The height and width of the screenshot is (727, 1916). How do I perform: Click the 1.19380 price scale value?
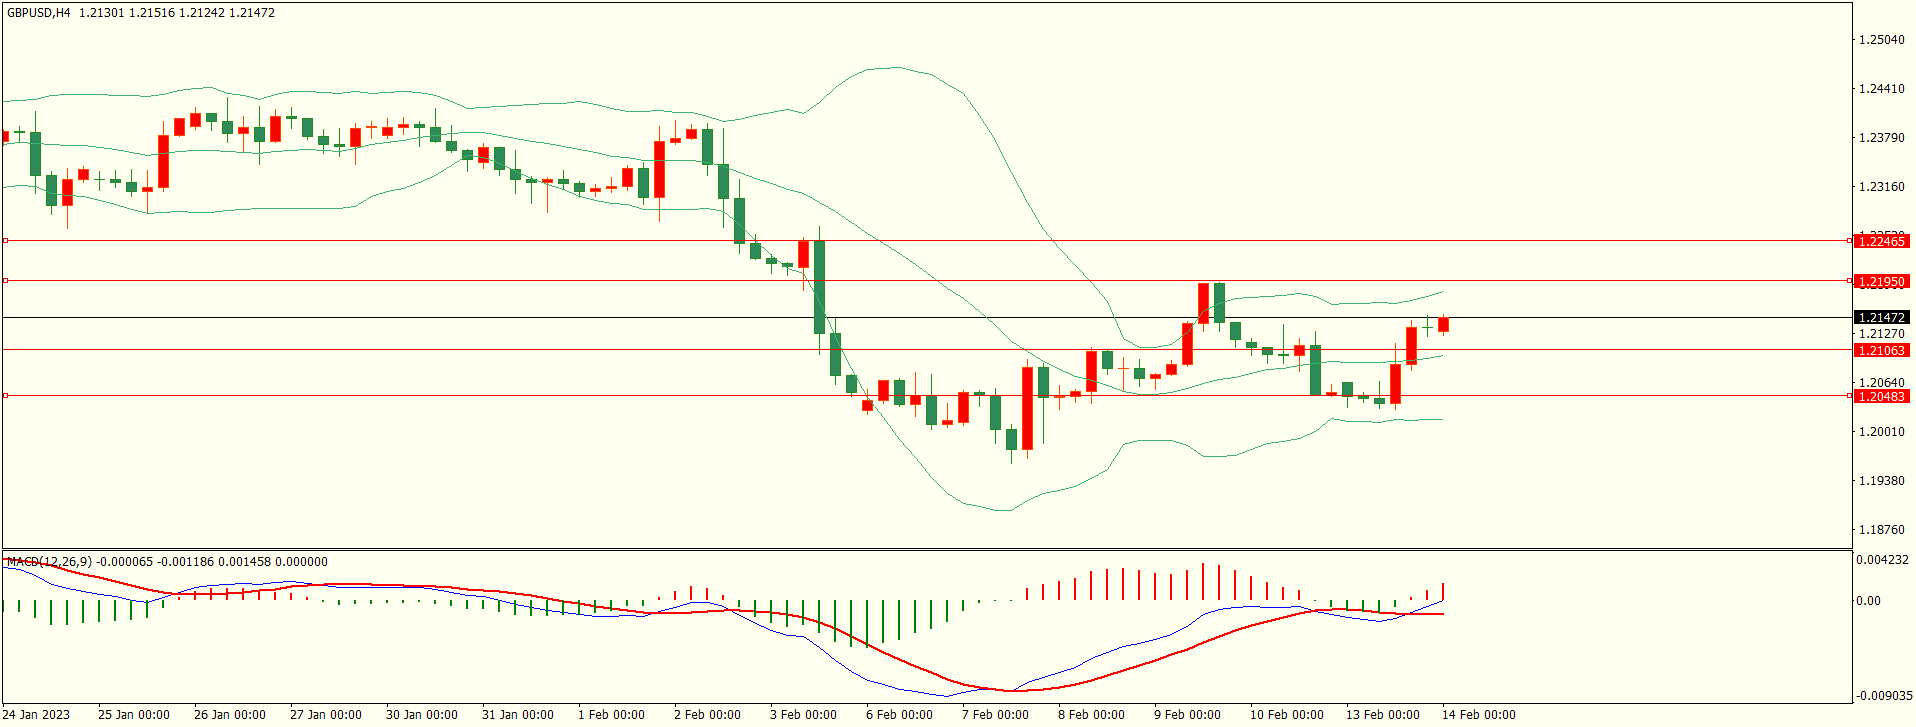click(1881, 481)
